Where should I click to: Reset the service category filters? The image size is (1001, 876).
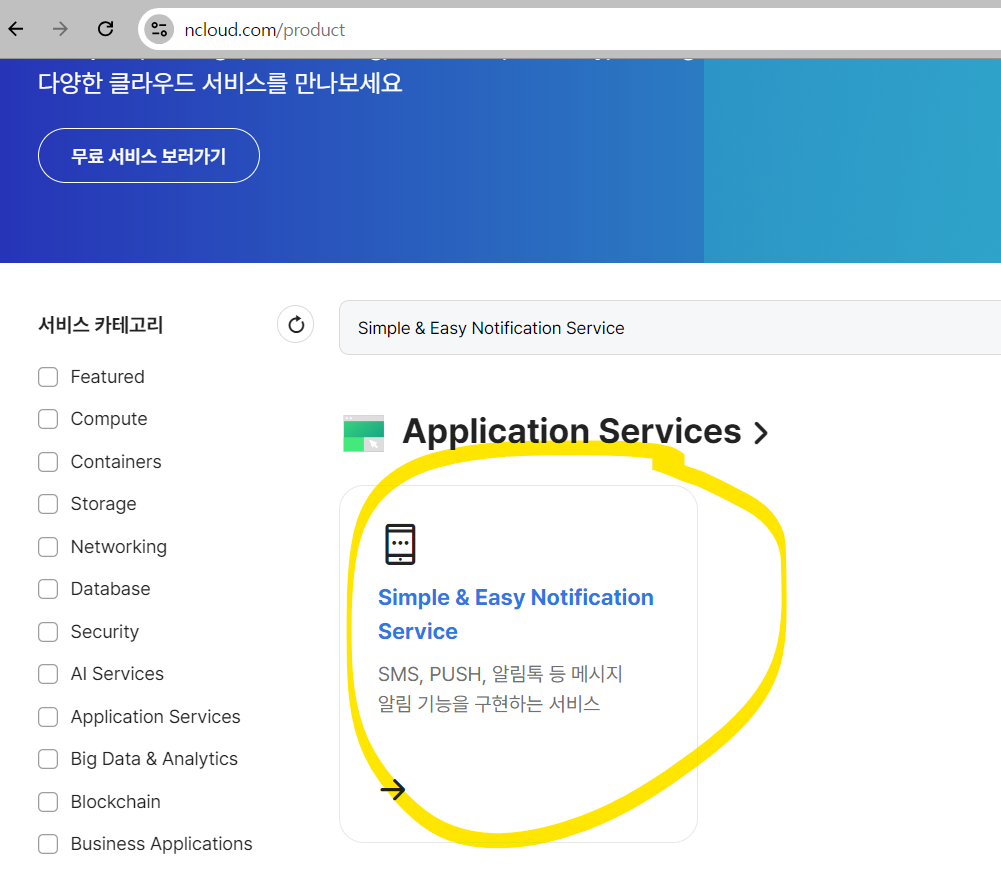(296, 324)
